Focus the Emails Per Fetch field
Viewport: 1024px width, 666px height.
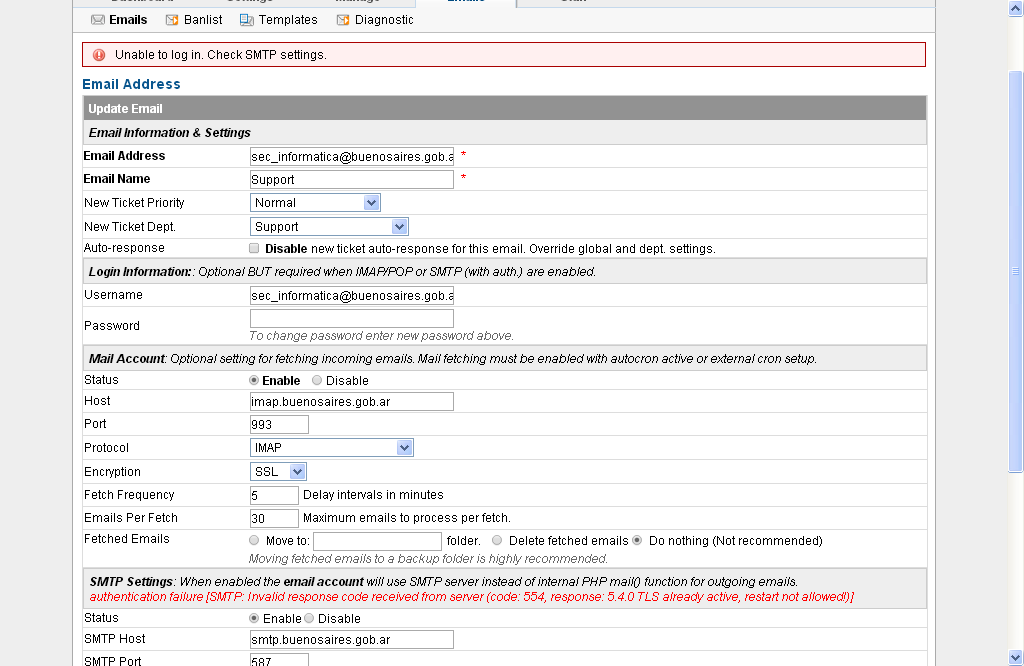point(274,518)
